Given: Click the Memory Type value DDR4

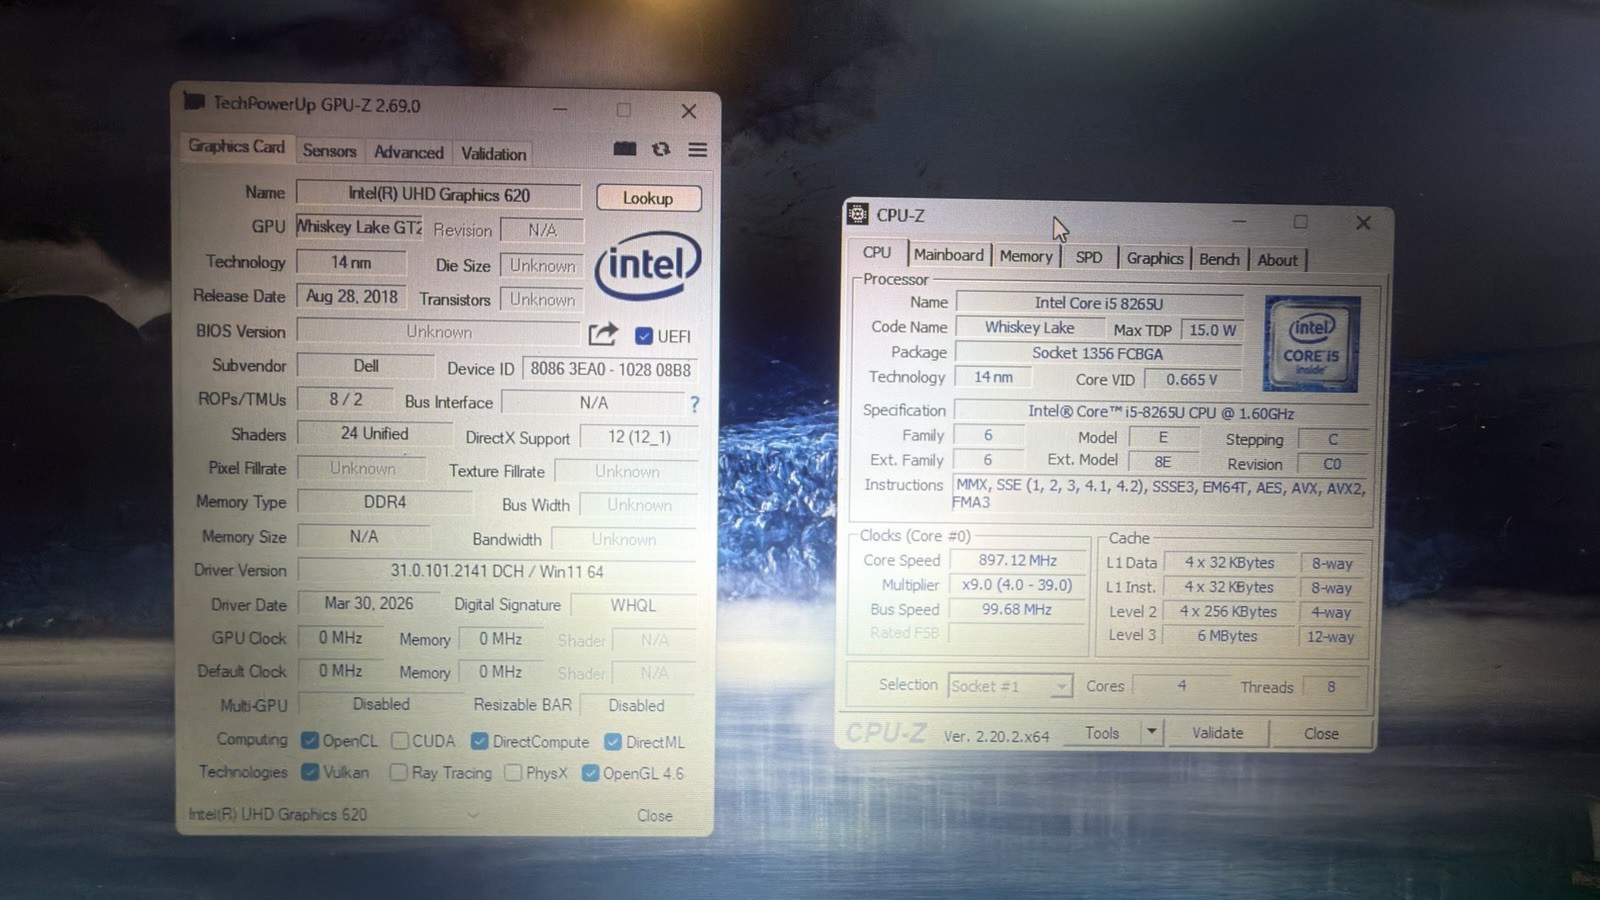Looking at the screenshot, I should (x=385, y=502).
